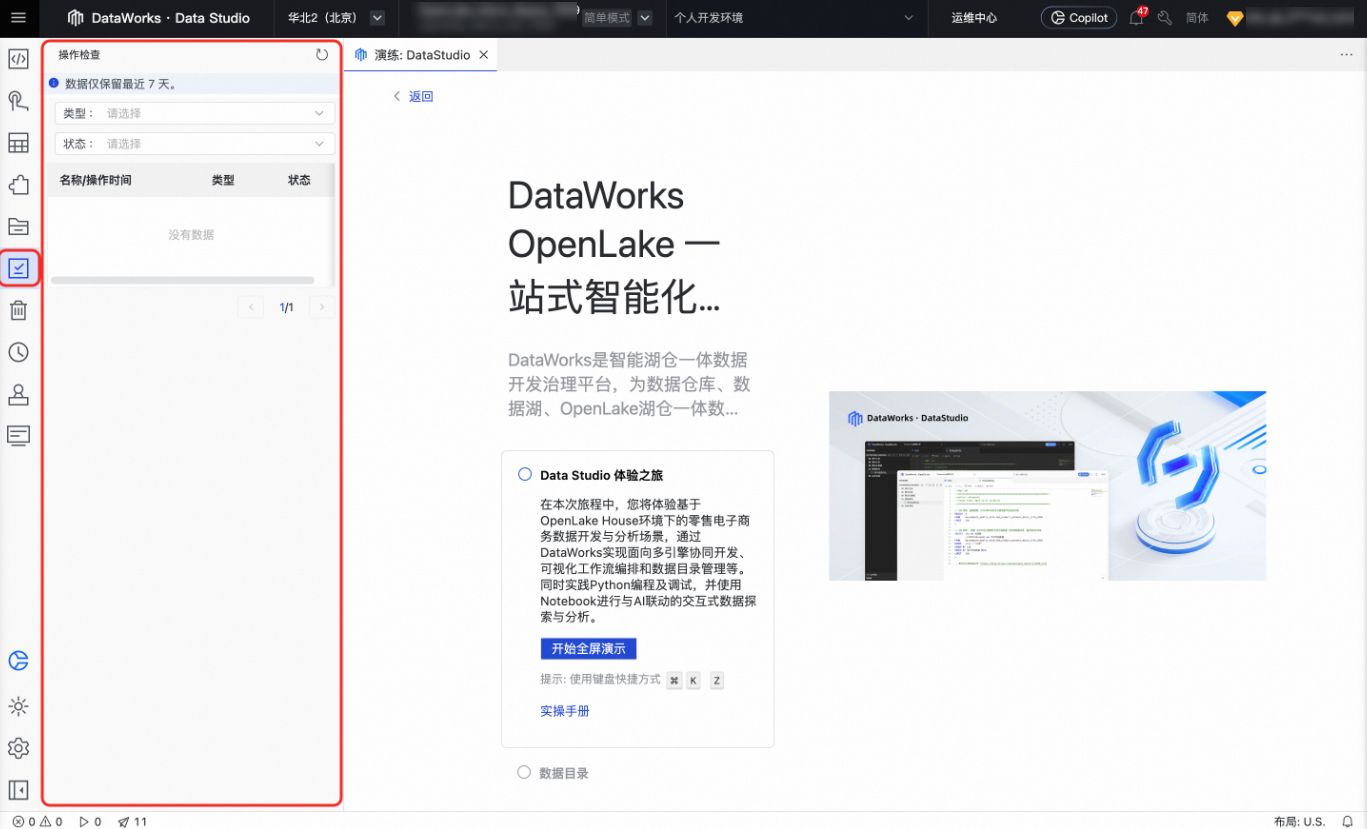
Task: Select the 数据目录 radio button
Action: click(x=524, y=772)
